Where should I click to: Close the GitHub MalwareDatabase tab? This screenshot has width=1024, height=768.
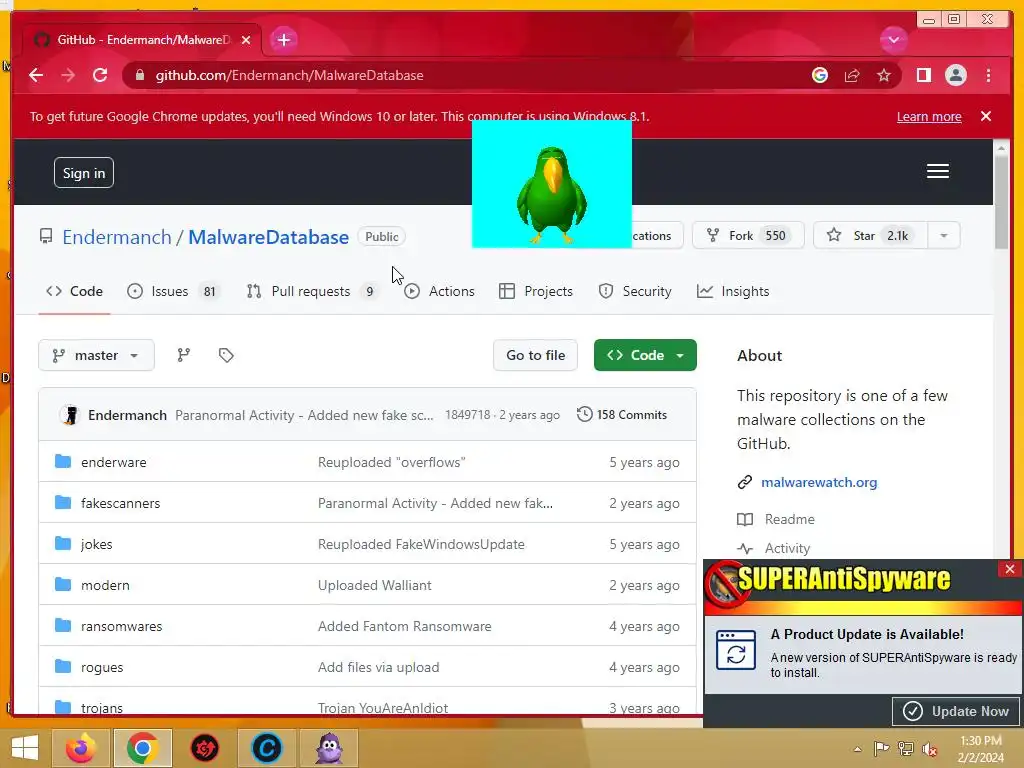(246, 40)
